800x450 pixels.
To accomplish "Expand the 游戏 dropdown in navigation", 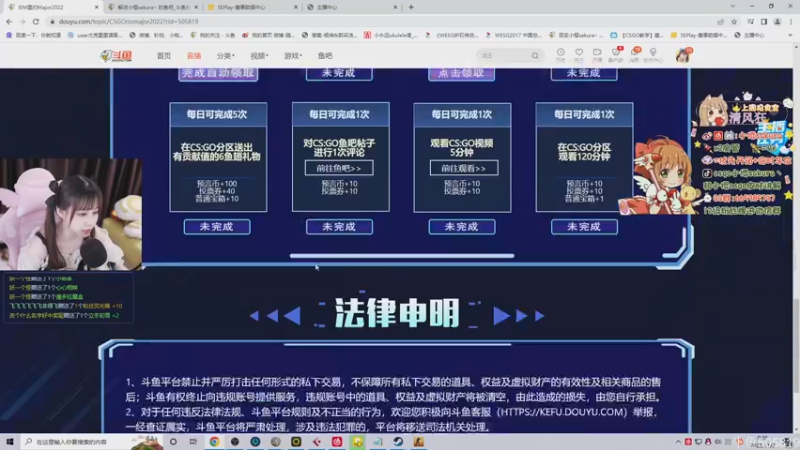I will [293, 56].
